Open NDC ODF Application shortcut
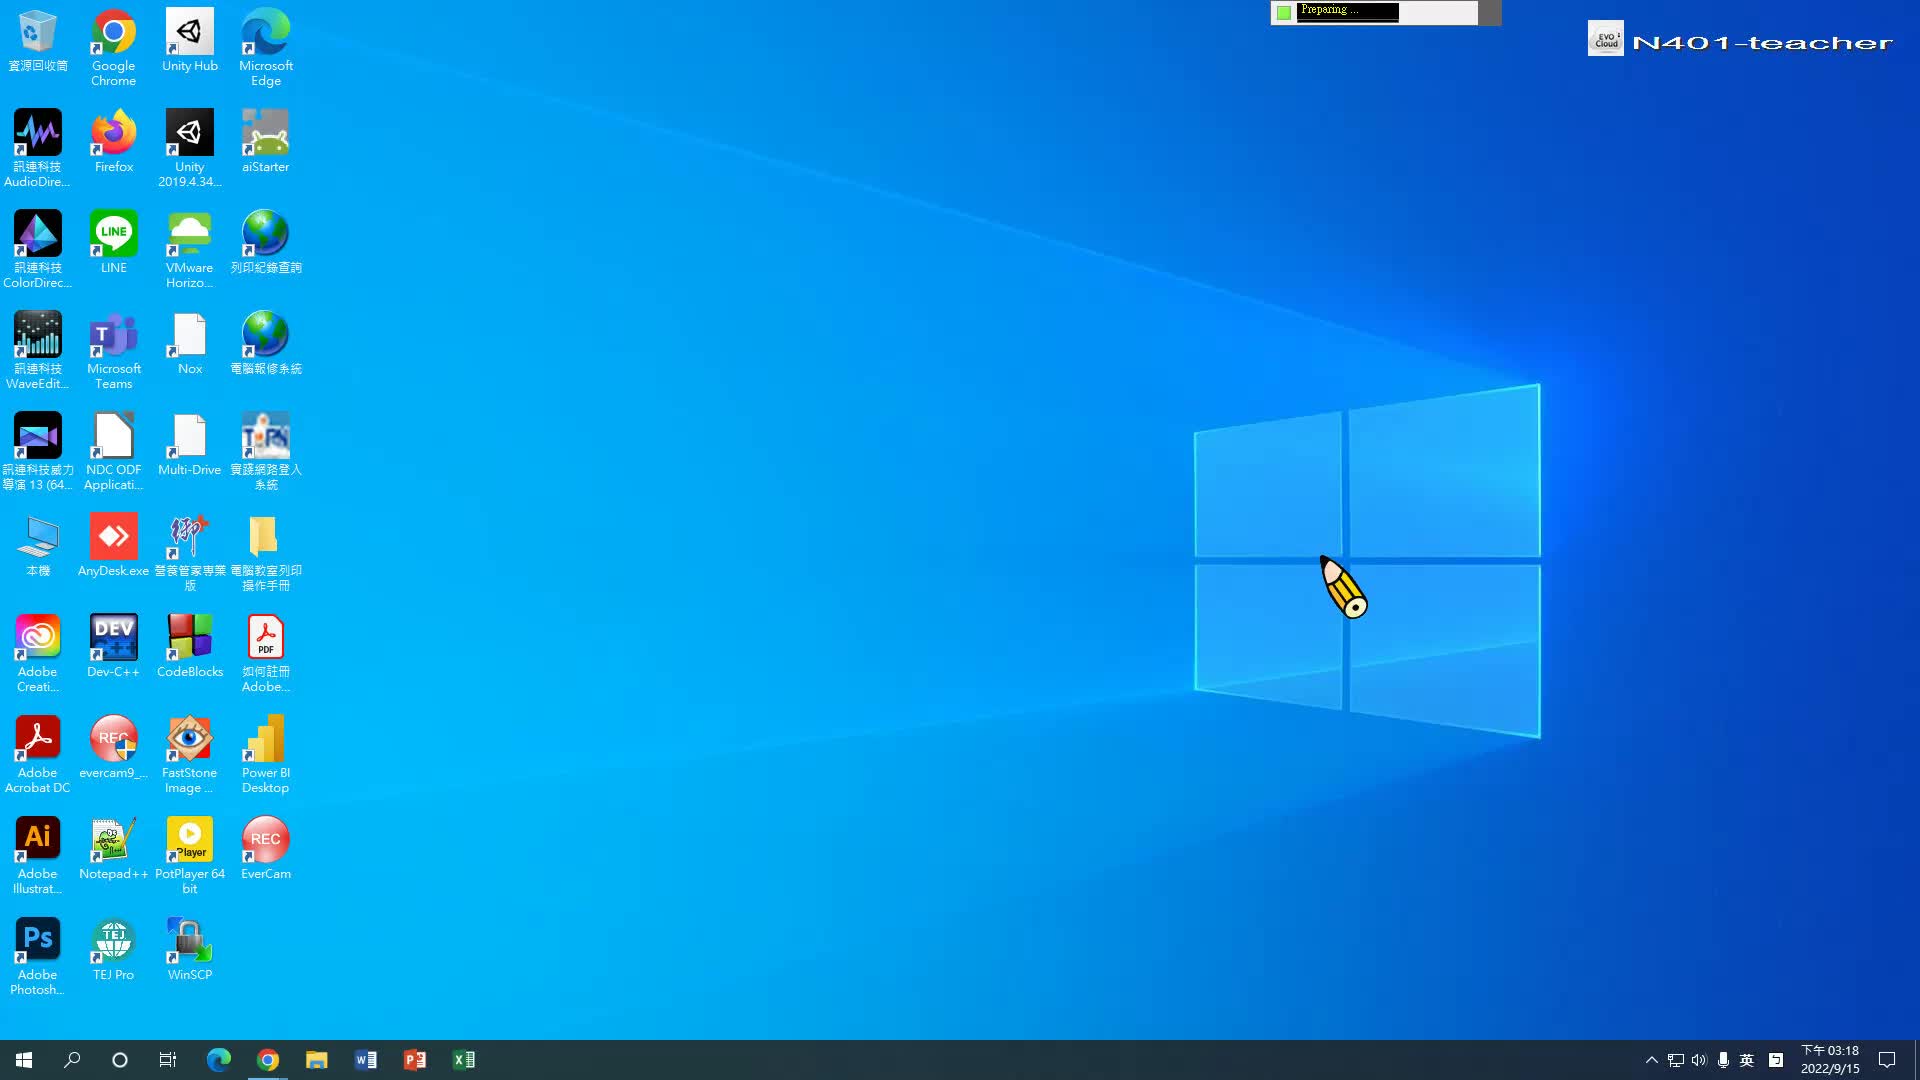The image size is (1920, 1080). pos(113,451)
